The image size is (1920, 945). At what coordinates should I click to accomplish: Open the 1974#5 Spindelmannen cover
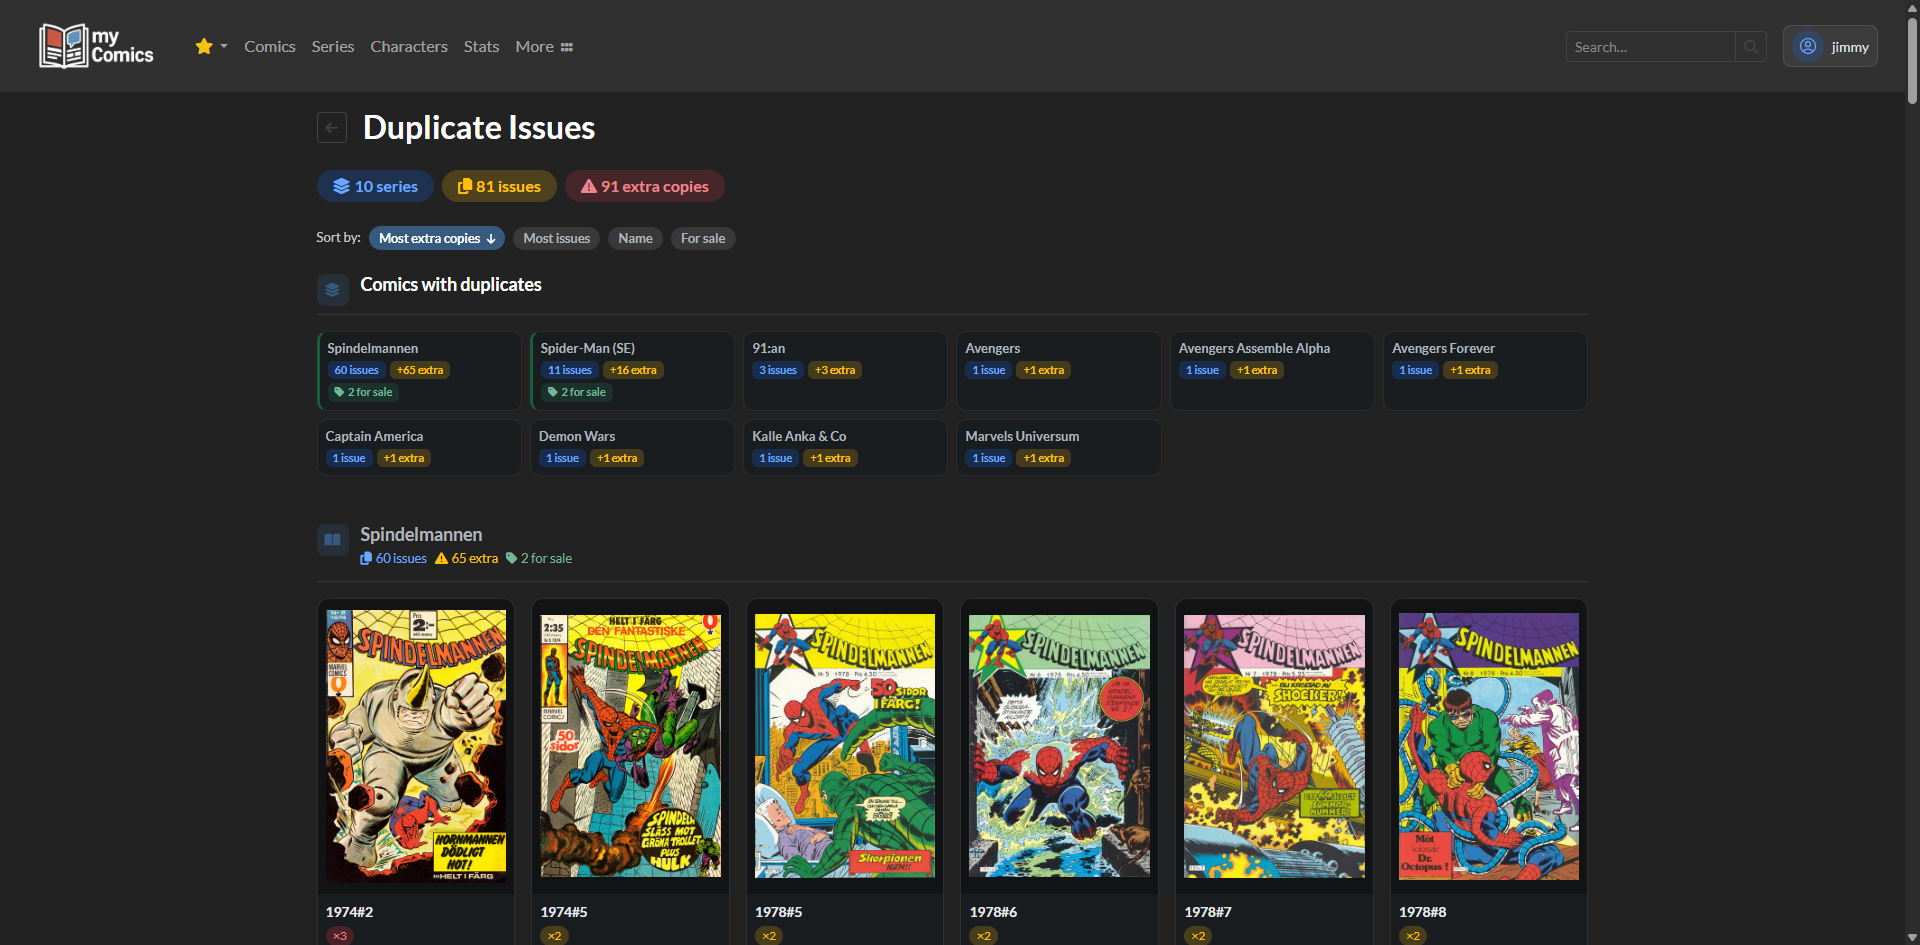[x=631, y=746]
